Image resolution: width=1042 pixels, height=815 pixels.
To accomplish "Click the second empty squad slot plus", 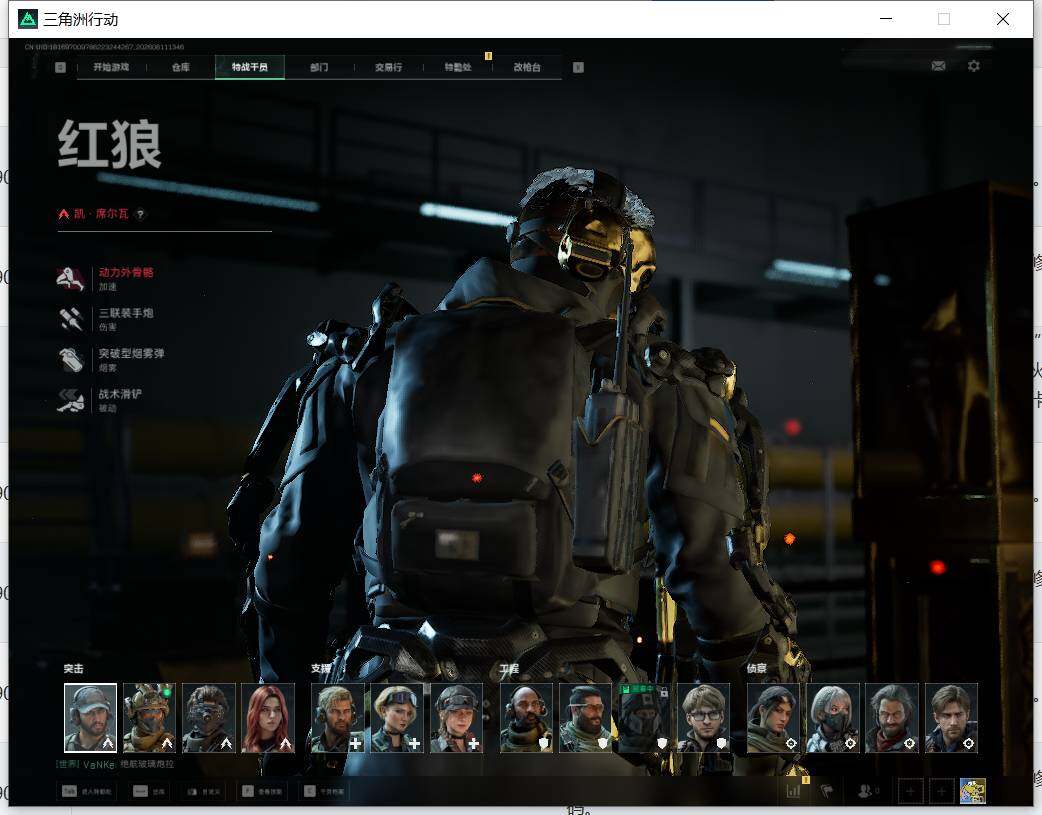I will click(x=941, y=791).
